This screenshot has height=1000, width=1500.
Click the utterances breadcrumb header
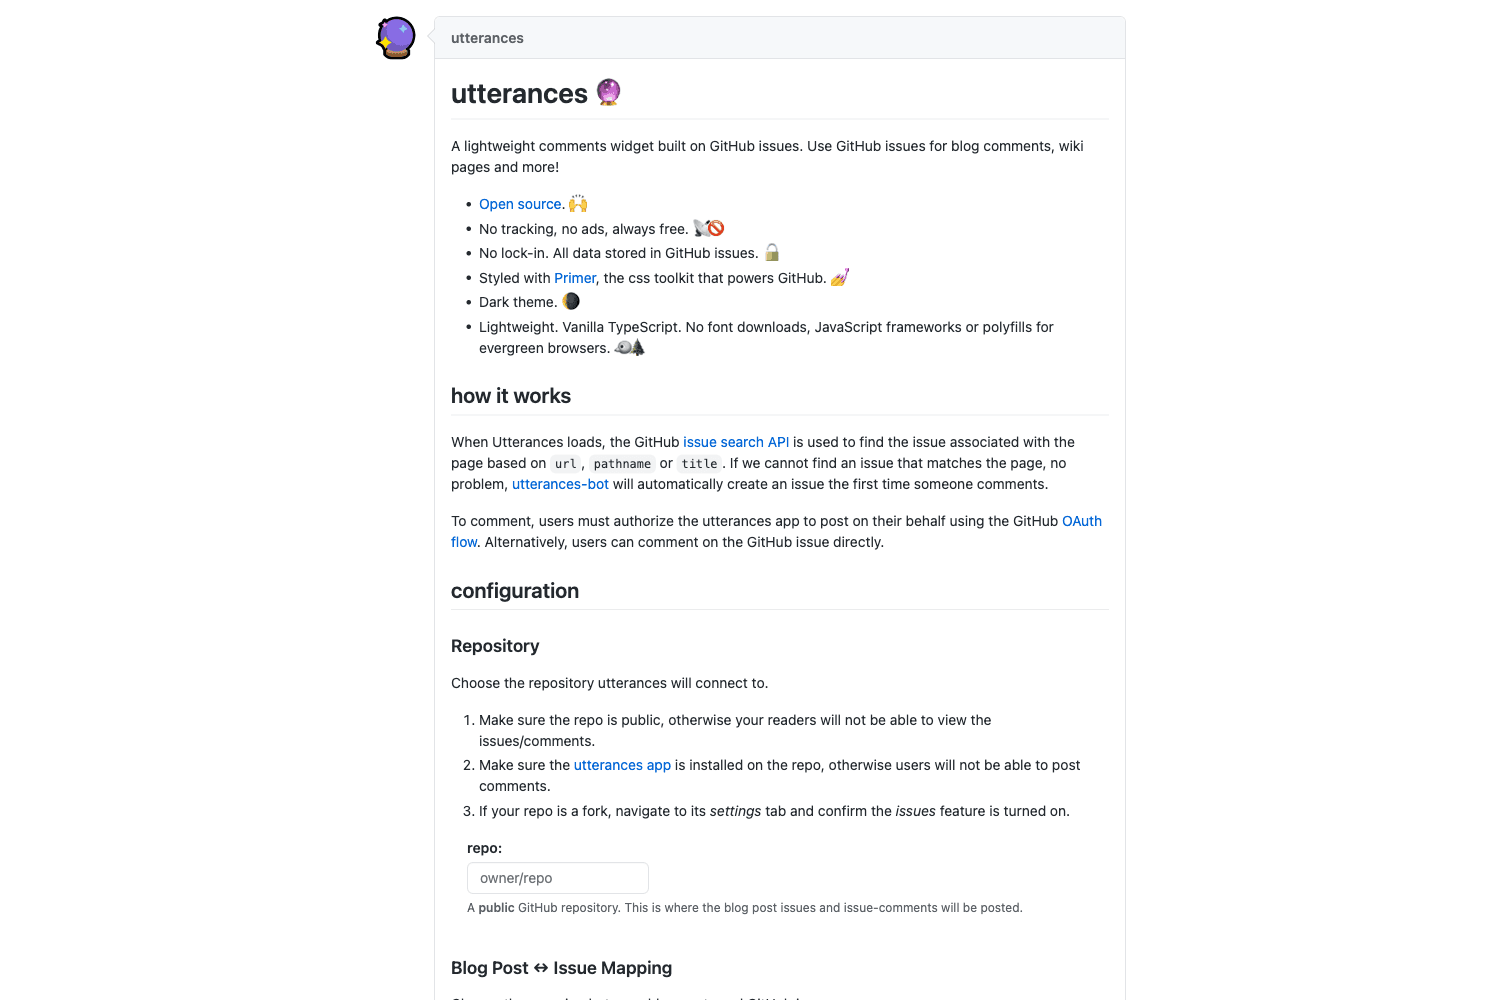(x=487, y=38)
